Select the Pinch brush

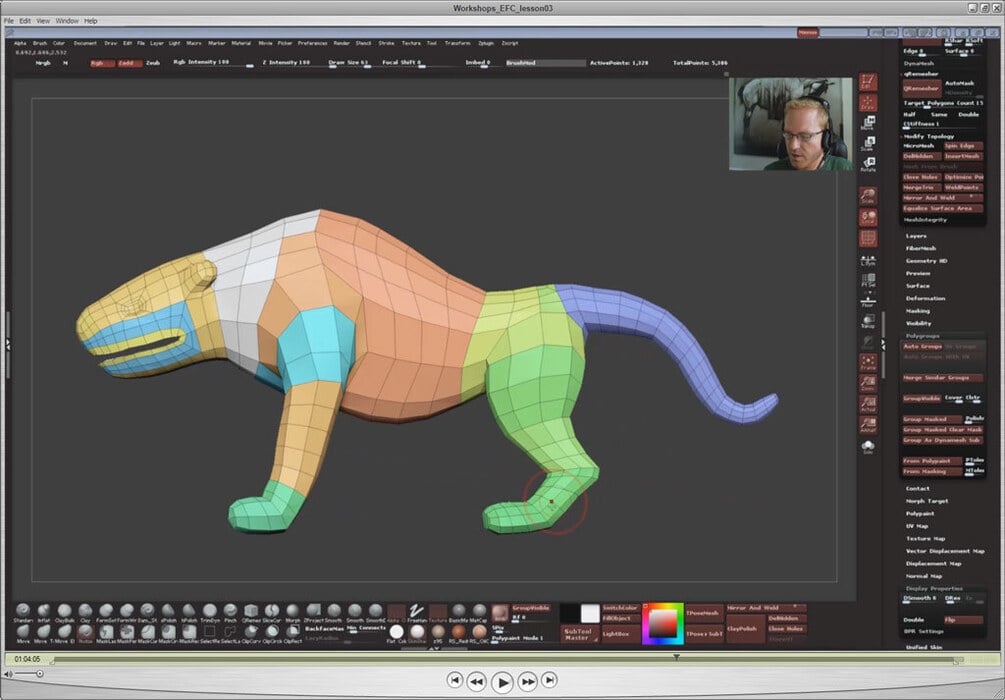pos(230,612)
